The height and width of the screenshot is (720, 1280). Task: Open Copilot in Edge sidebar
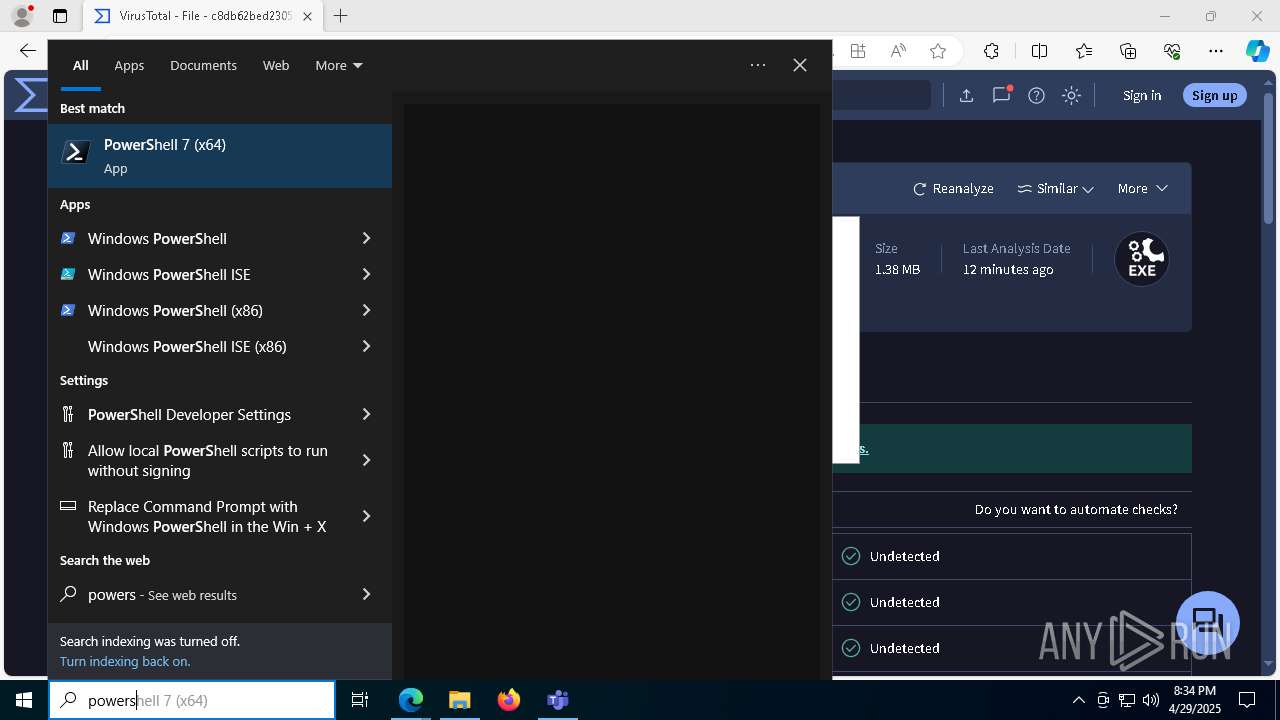[1257, 51]
